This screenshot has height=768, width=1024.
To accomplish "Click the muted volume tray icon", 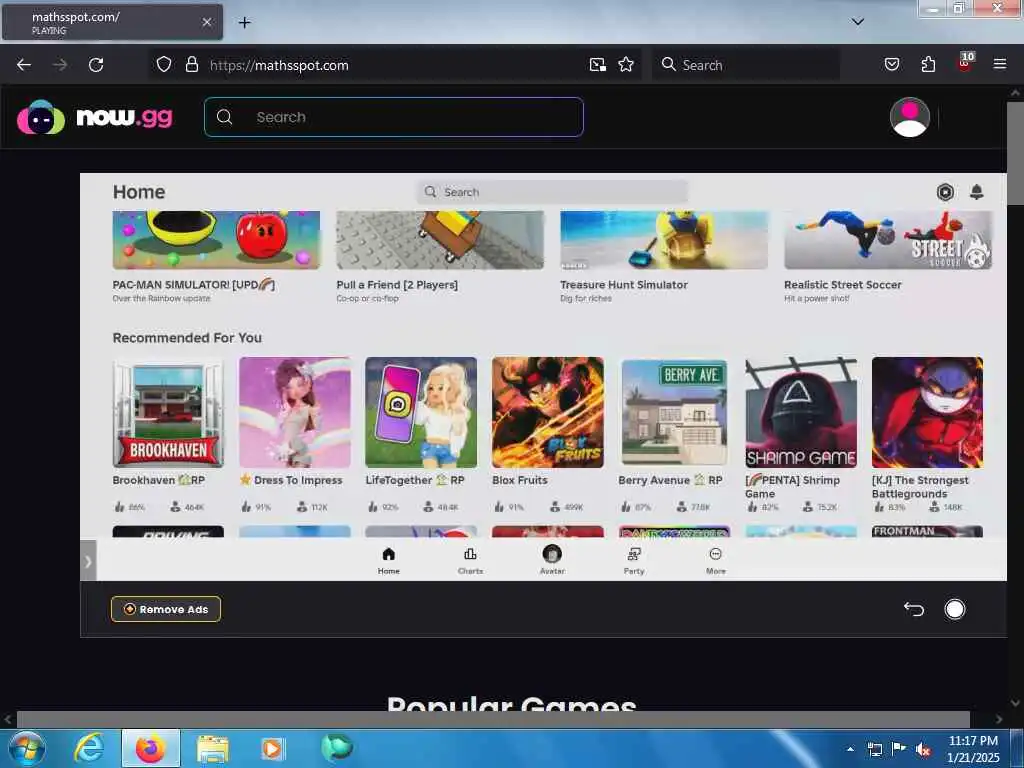I will [x=923, y=750].
